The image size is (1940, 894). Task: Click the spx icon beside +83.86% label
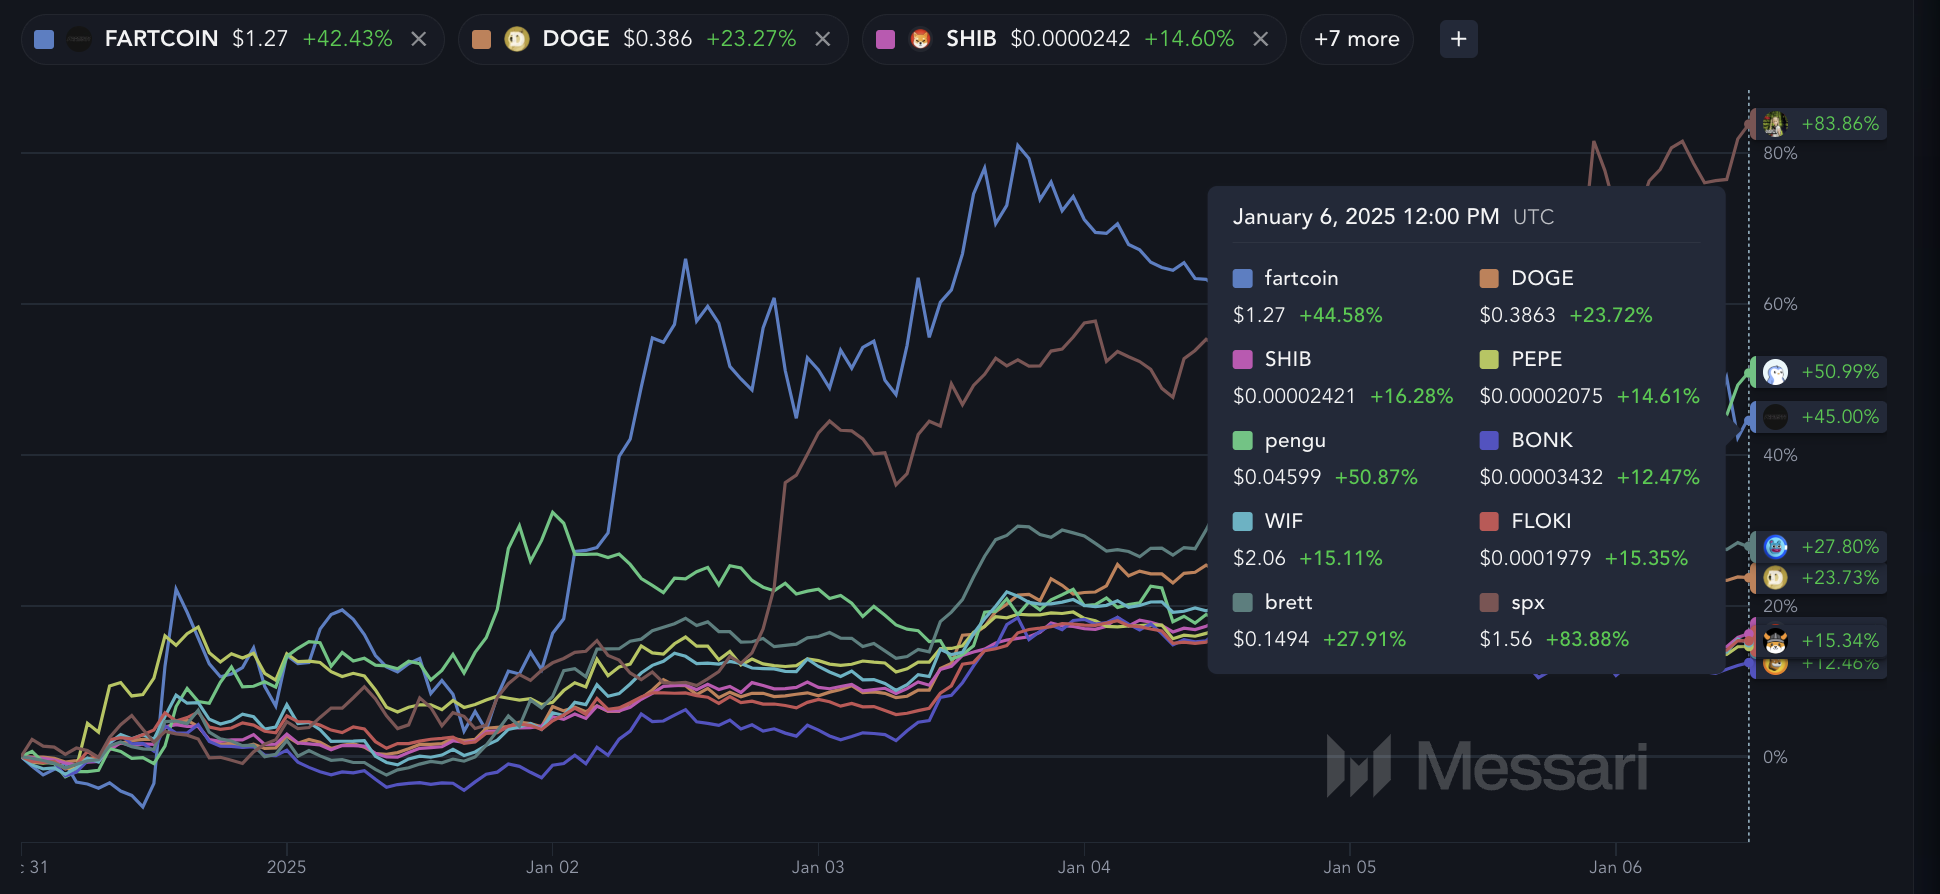click(x=1775, y=124)
